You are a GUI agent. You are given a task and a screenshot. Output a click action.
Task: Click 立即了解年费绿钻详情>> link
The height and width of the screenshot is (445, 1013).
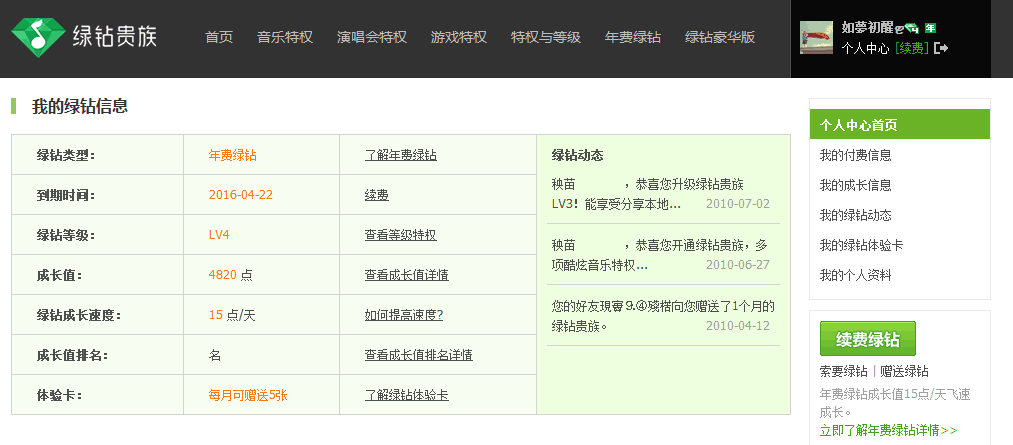coord(888,431)
